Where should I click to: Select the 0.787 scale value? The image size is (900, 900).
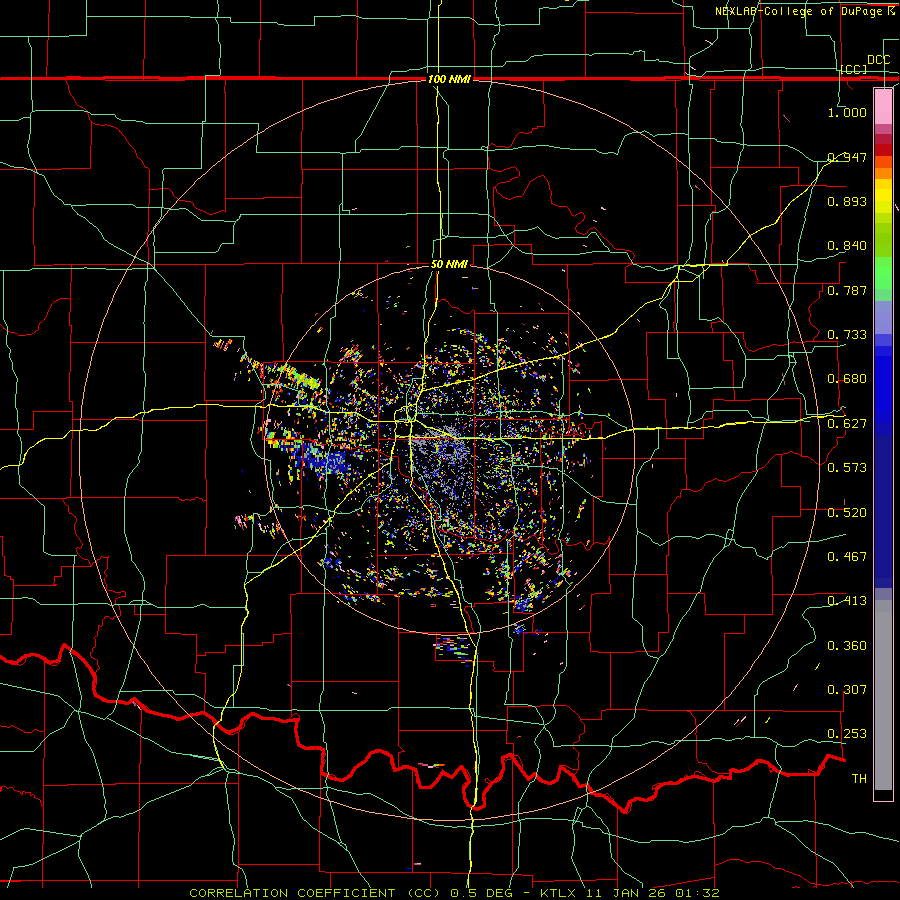point(847,290)
